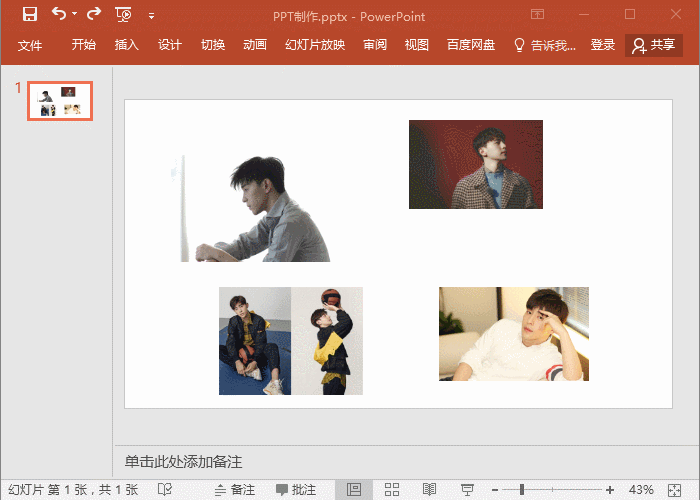Switch to the 插入 tab

pyautogui.click(x=126, y=45)
